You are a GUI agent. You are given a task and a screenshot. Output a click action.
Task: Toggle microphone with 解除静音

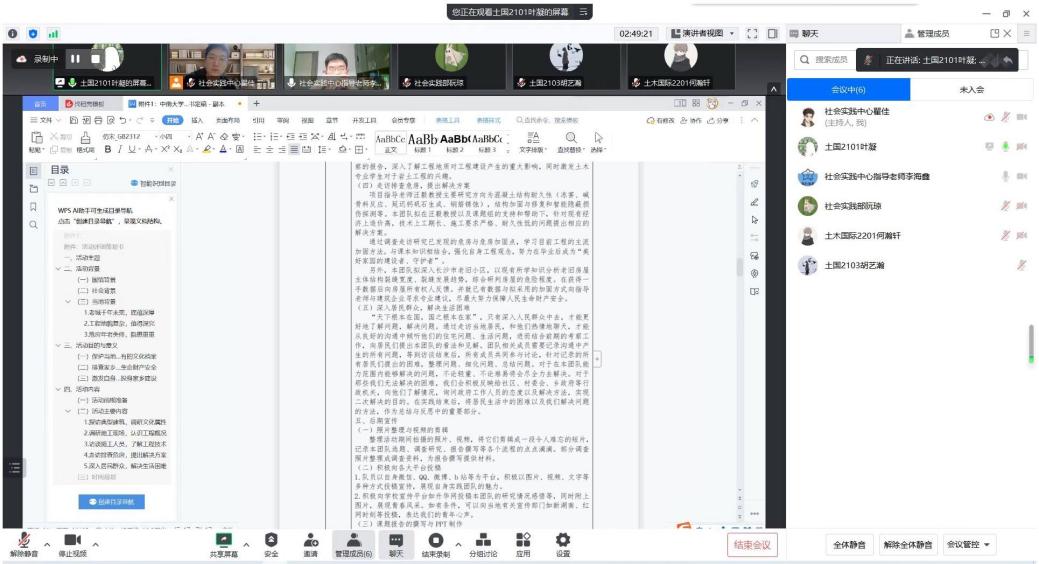click(x=23, y=543)
